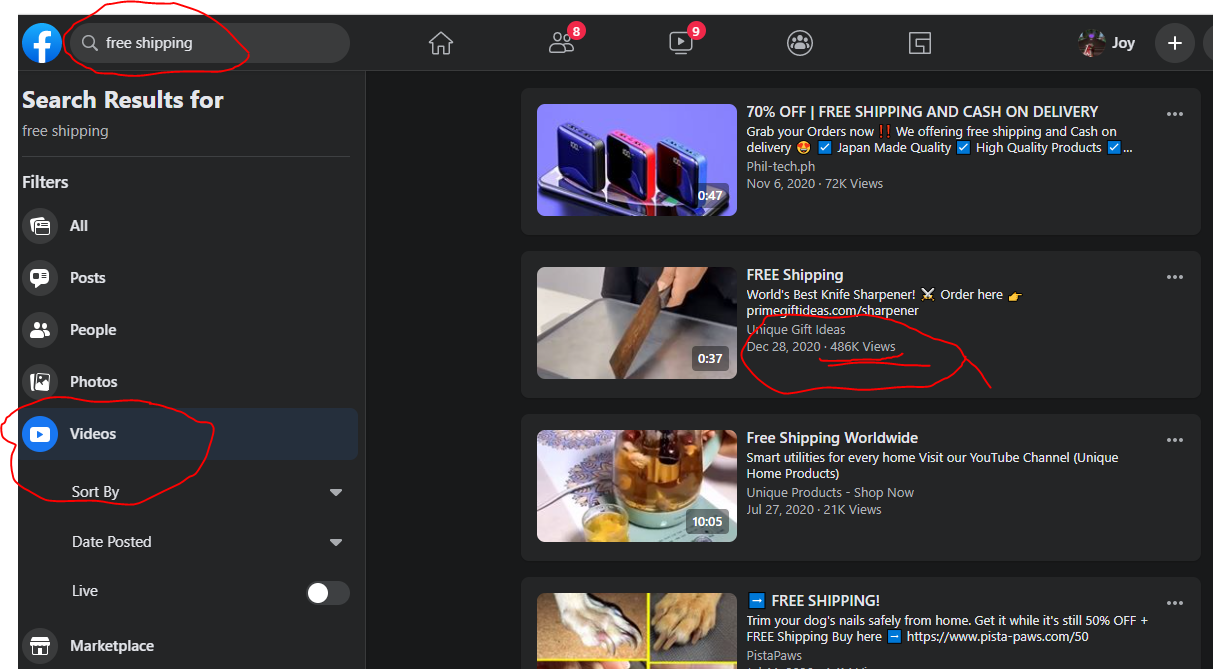Viewport: 1213px width, 669px height.
Task: Open Unique Products - Shop Now page
Action: (x=830, y=492)
